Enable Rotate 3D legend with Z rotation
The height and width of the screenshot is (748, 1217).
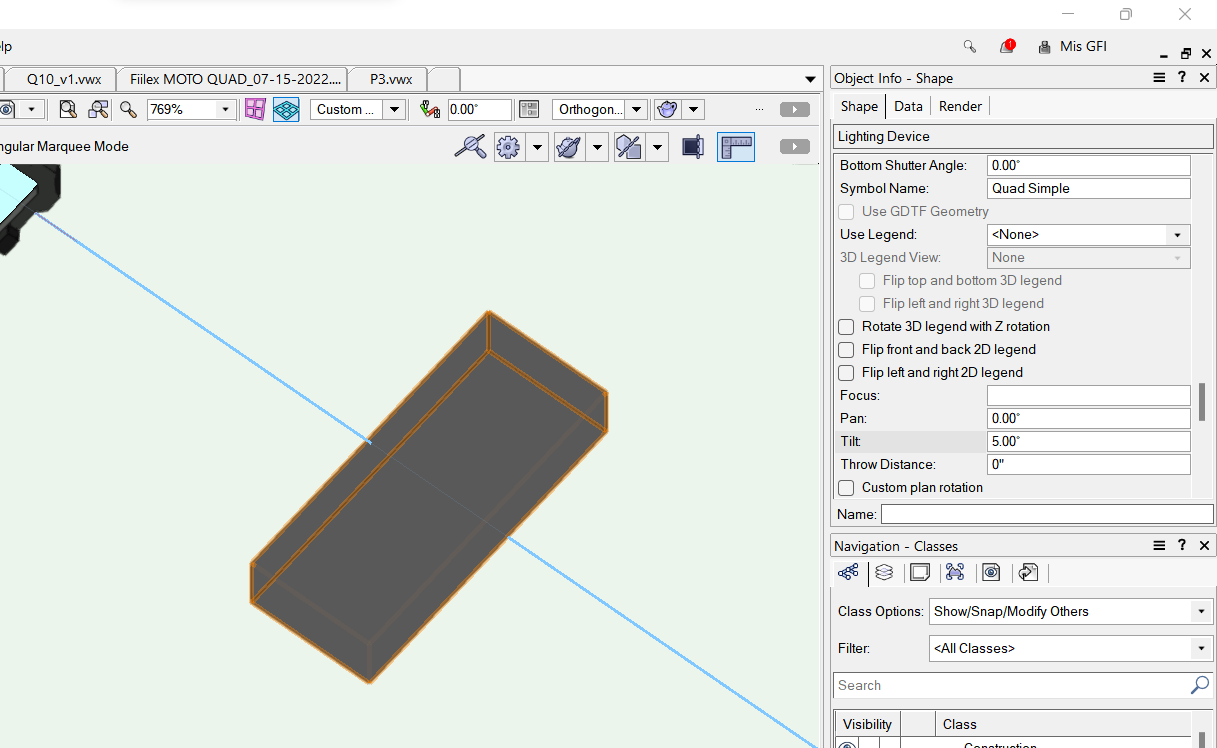click(845, 326)
